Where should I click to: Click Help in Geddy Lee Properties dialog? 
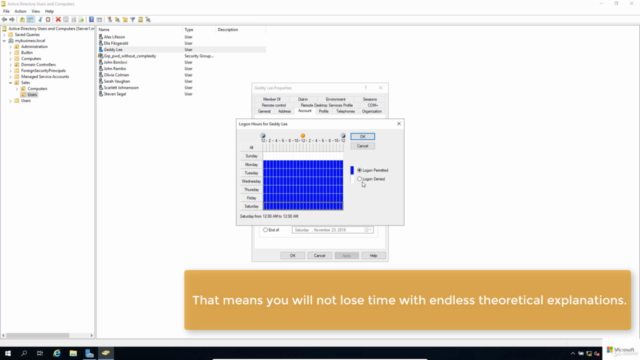373,256
